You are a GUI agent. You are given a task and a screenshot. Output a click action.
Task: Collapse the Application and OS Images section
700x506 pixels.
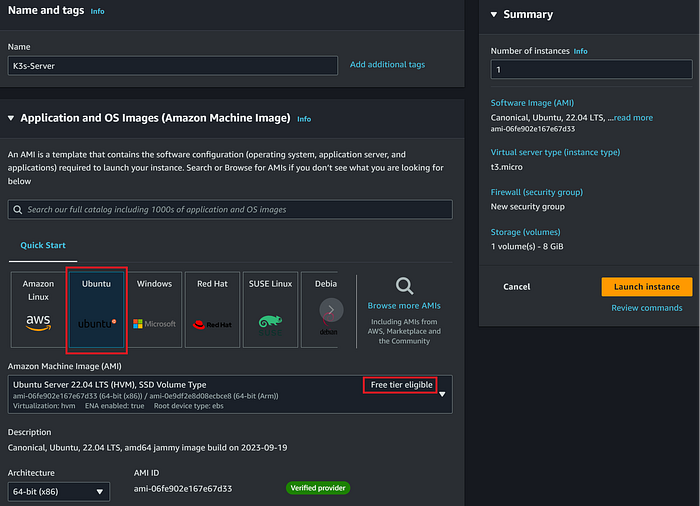click(11, 118)
